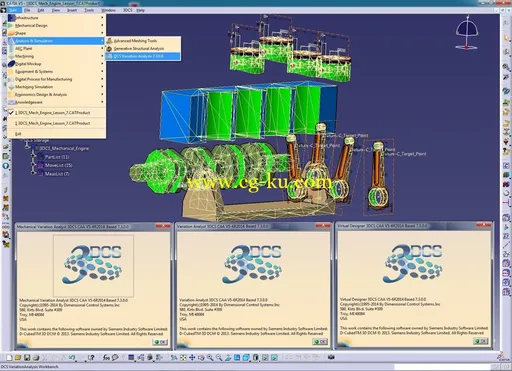This screenshot has width=512, height=371.
Task: Expand the Equipment & Systems submenu
Action: 56,71
